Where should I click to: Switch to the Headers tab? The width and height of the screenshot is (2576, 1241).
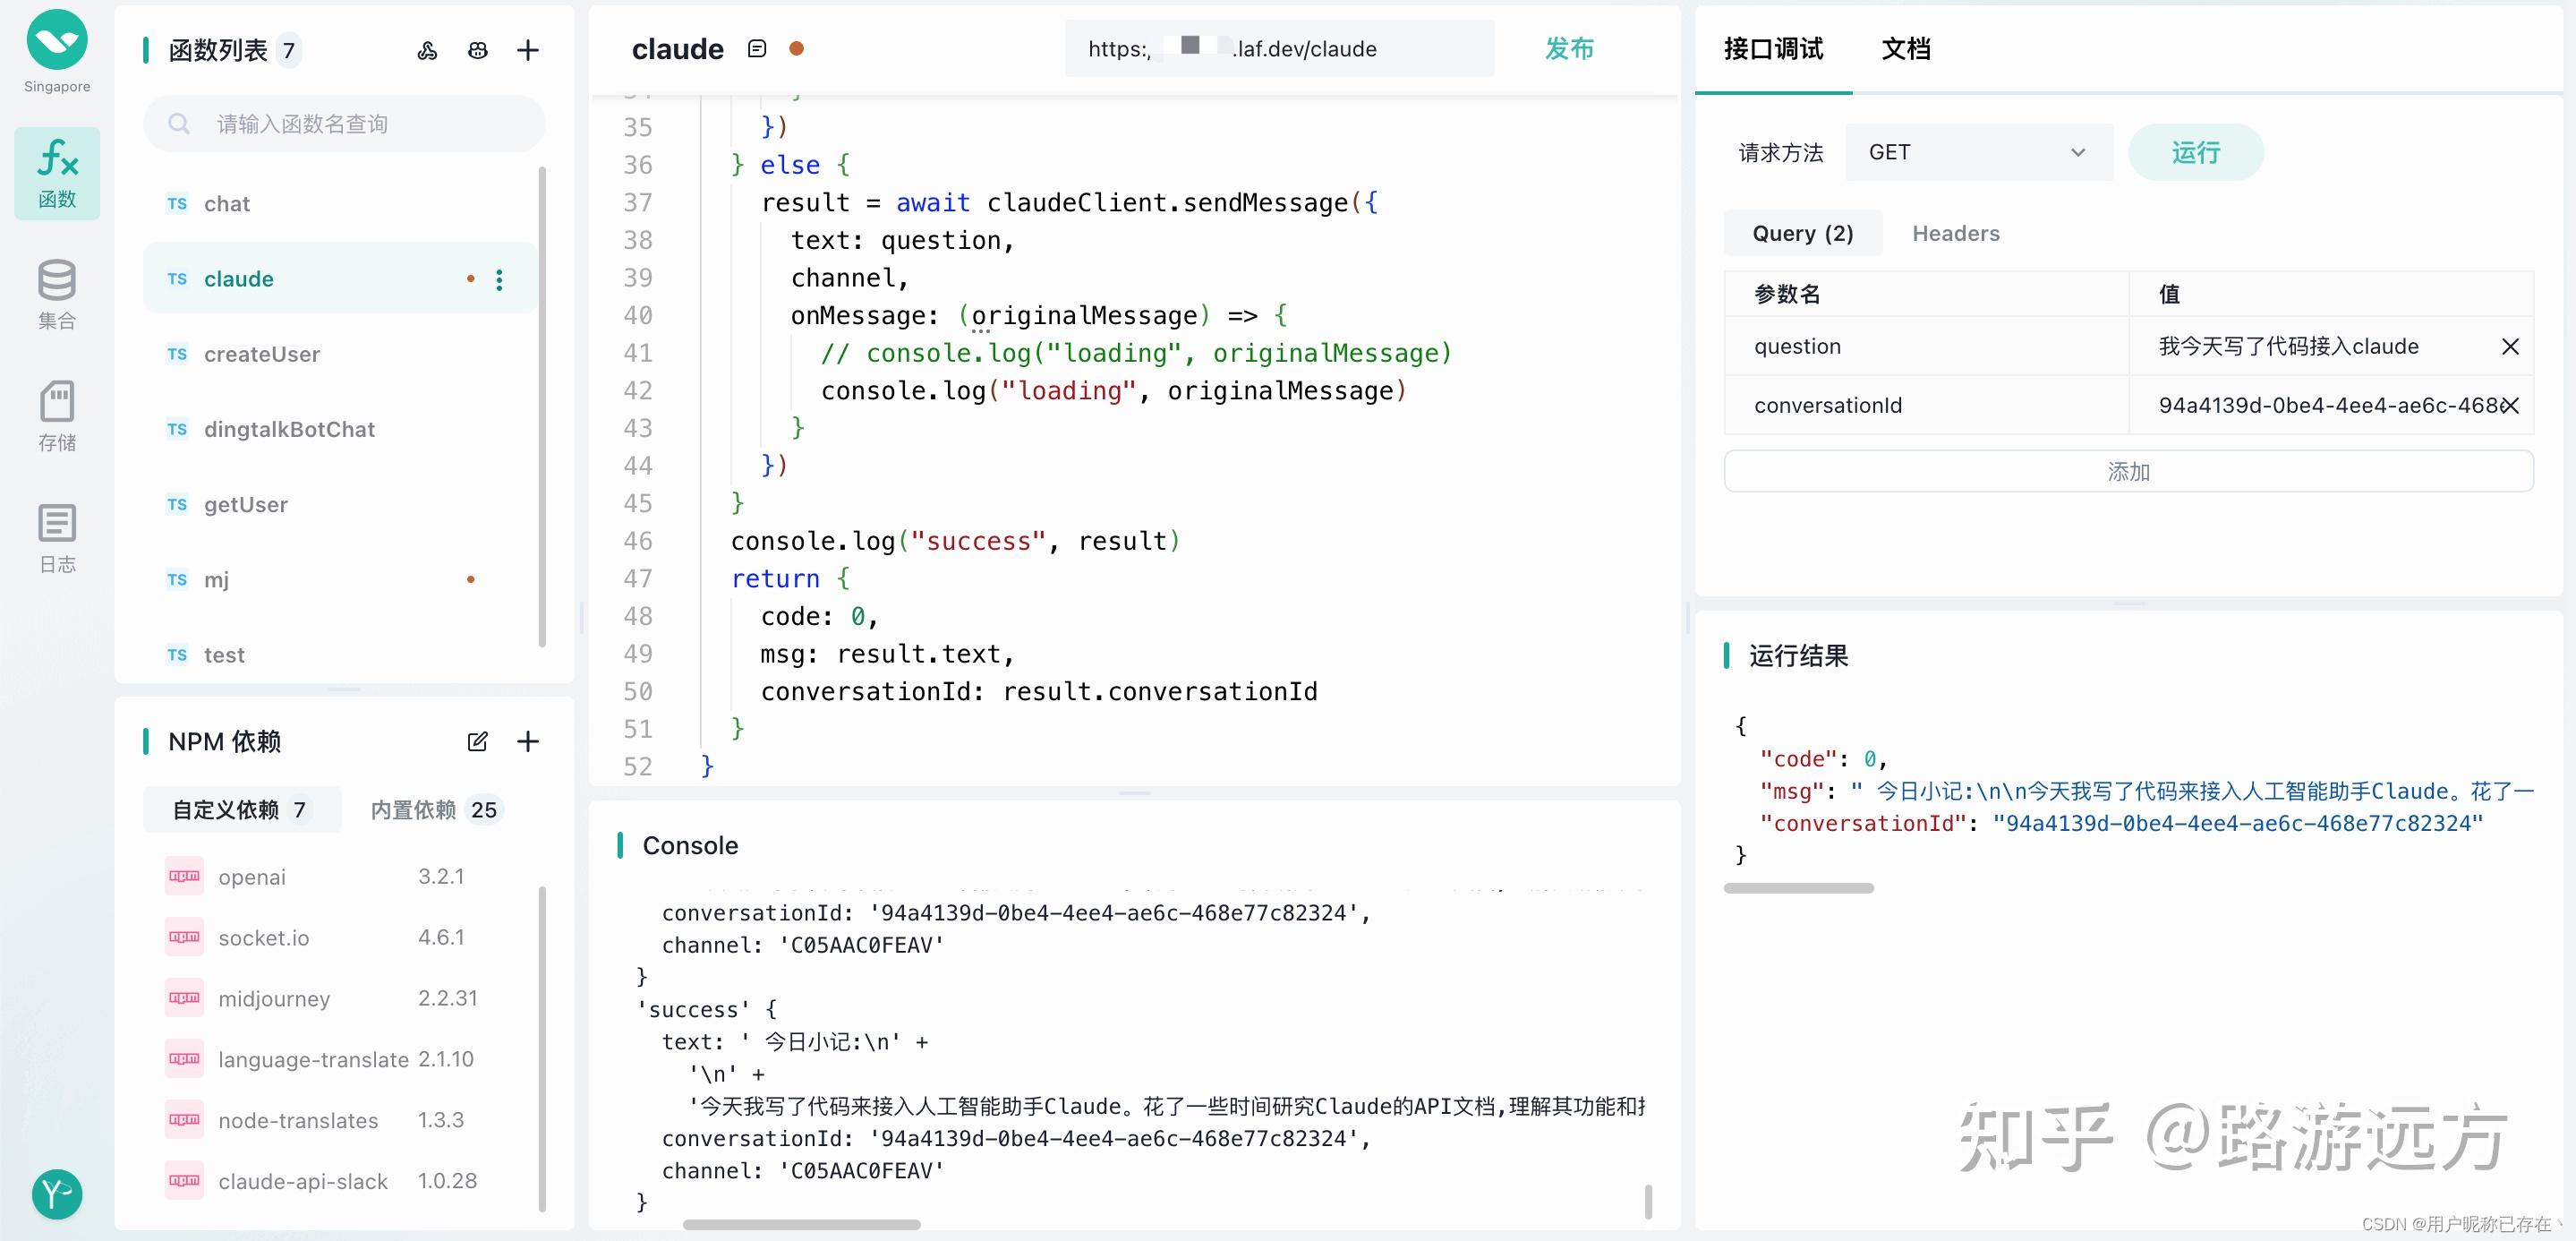click(1956, 233)
